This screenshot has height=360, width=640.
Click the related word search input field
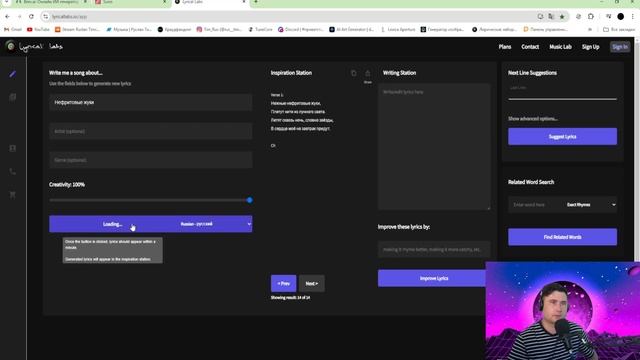pos(536,204)
